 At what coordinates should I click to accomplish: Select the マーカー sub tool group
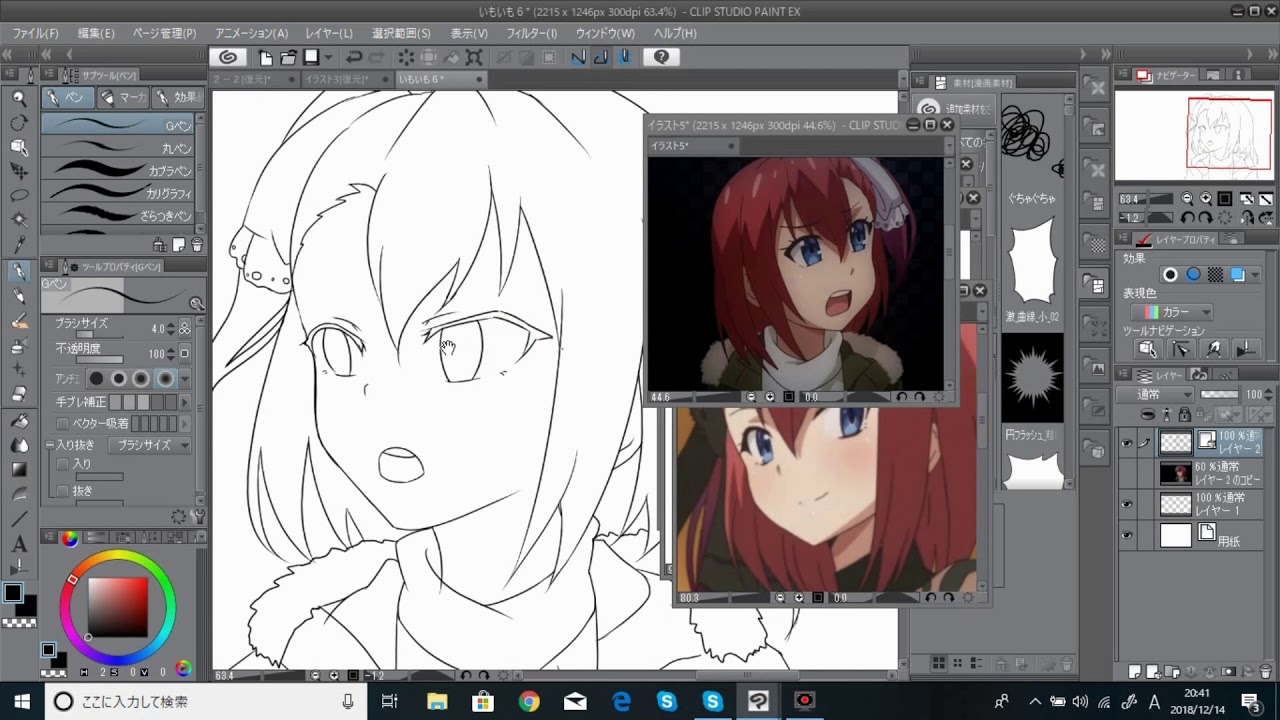point(123,97)
